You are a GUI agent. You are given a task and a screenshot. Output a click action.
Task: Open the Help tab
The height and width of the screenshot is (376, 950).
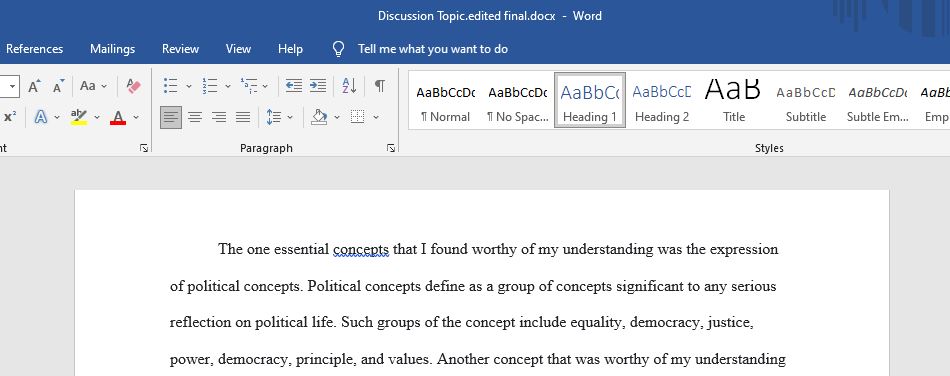(290, 49)
